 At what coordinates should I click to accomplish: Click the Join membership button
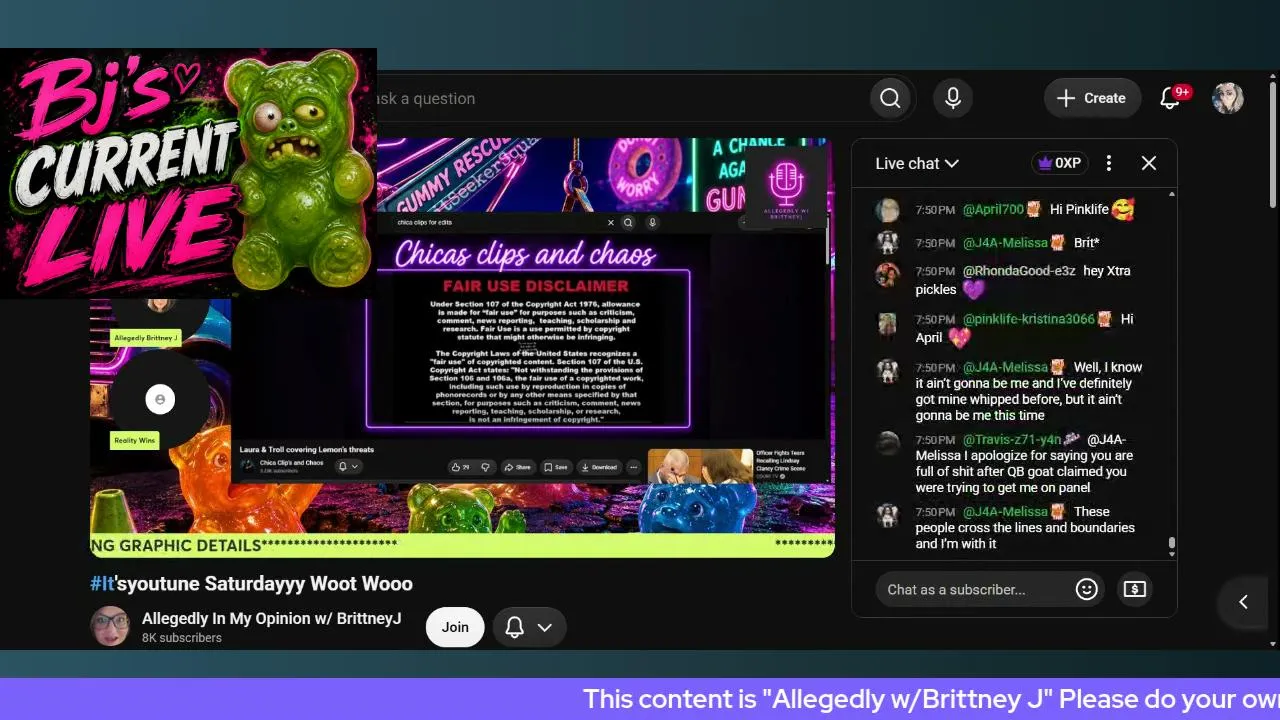[x=455, y=627]
